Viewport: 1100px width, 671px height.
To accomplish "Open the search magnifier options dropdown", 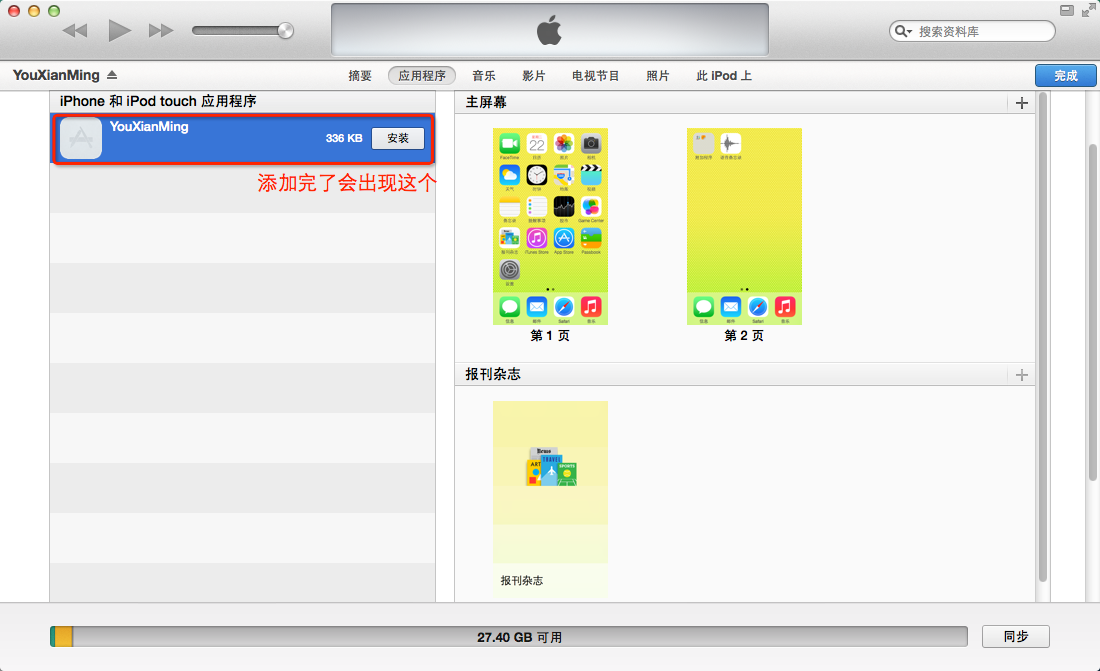I will click(x=903, y=31).
